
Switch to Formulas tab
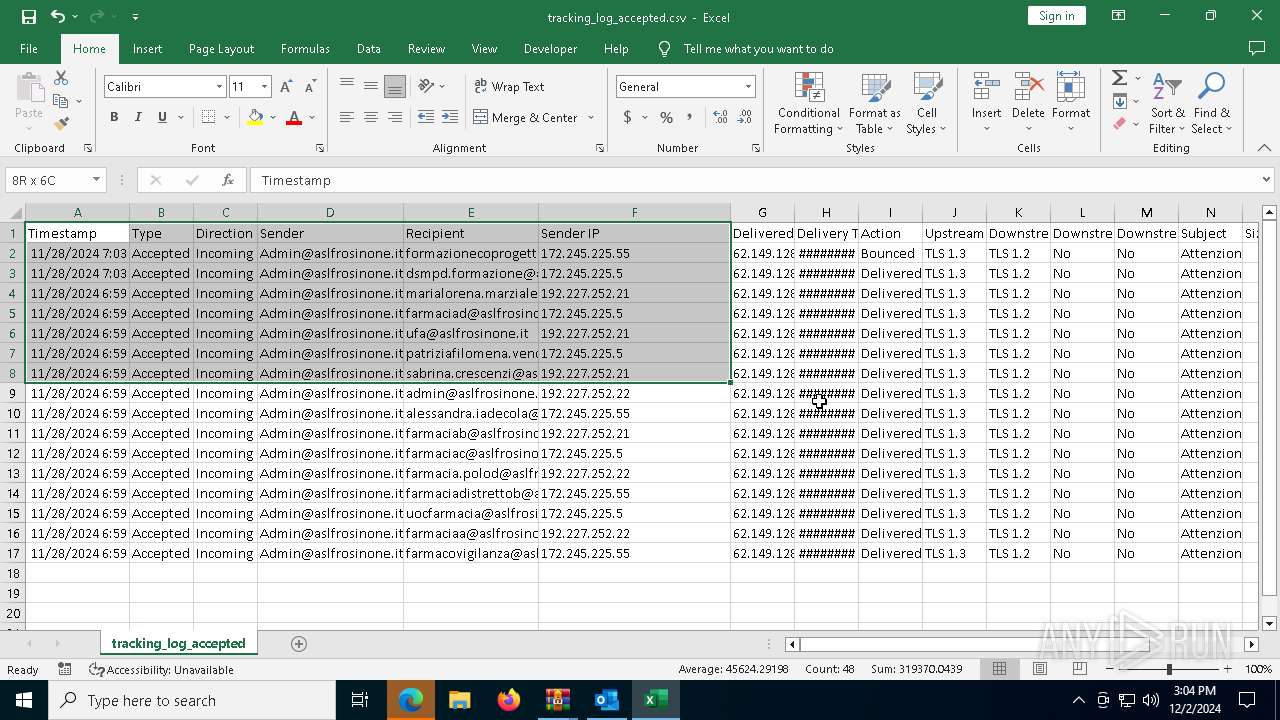click(x=305, y=49)
